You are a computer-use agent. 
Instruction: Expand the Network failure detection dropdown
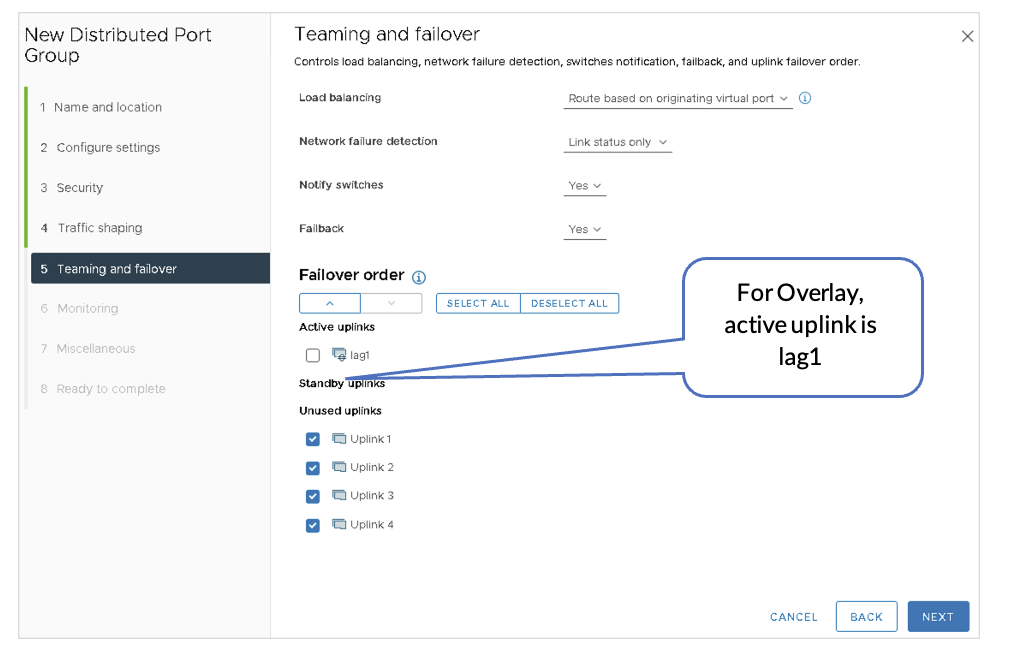coord(617,142)
